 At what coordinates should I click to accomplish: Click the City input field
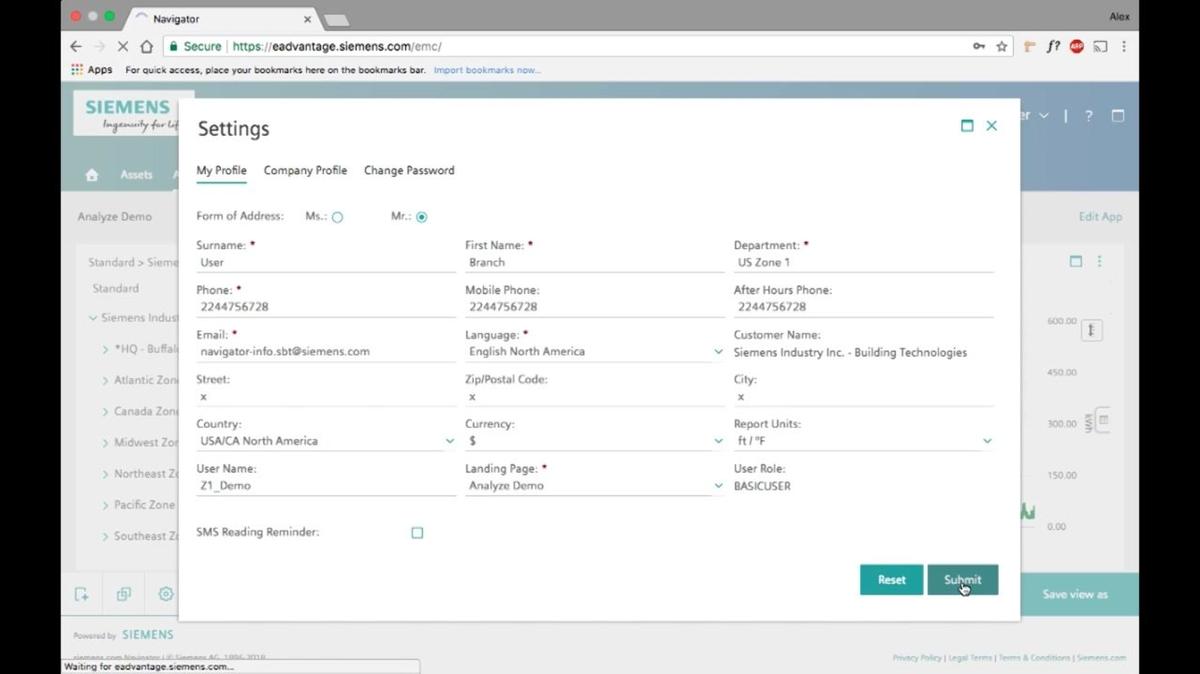coord(863,397)
